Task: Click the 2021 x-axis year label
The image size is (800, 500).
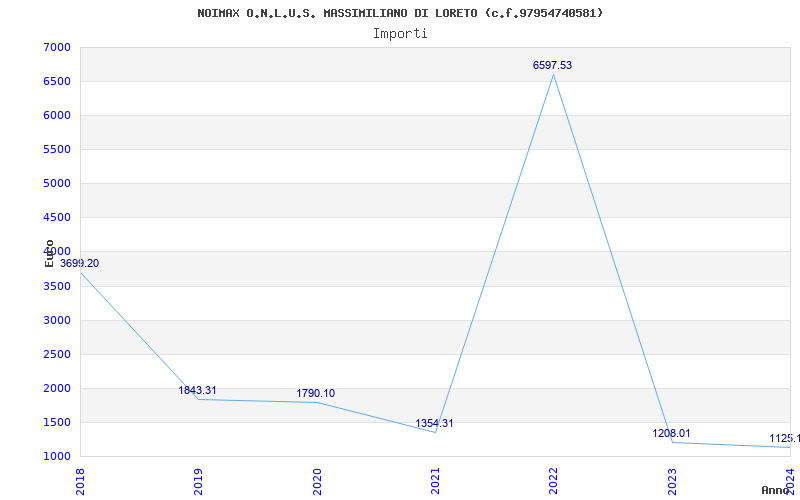Action: click(435, 481)
